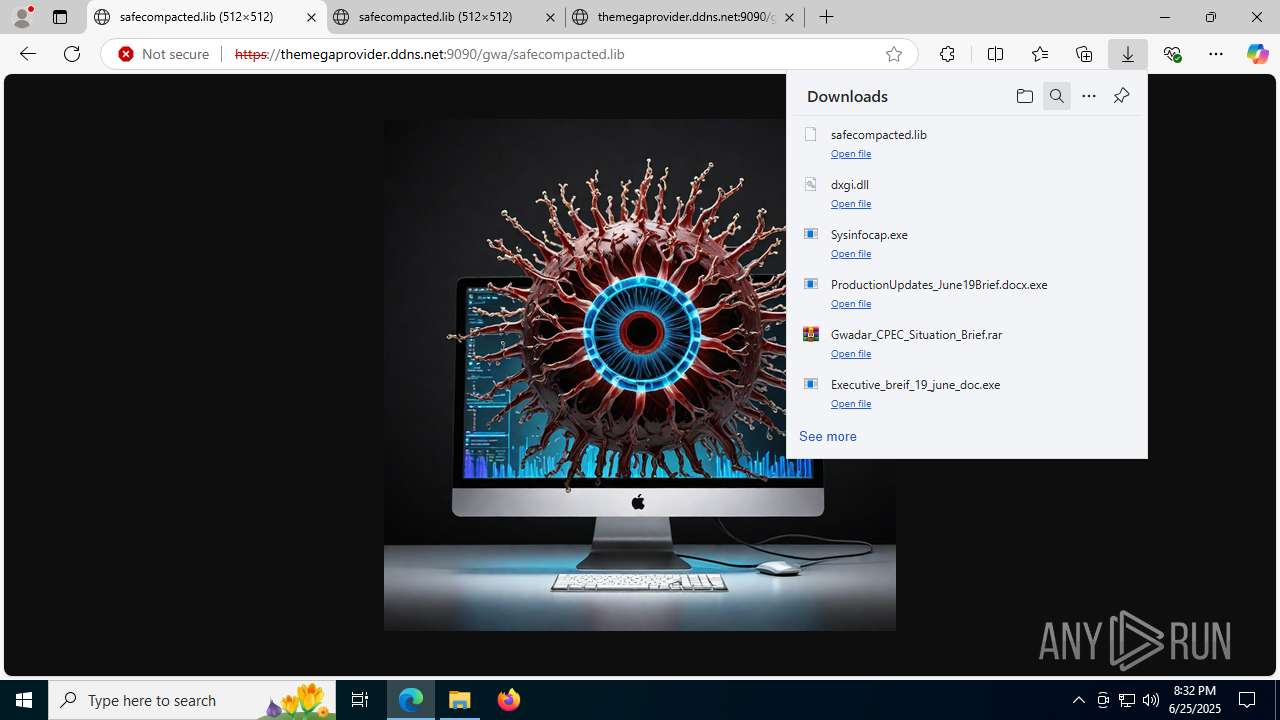Open the network tray icon
The image size is (1280, 720).
[x=1127, y=700]
